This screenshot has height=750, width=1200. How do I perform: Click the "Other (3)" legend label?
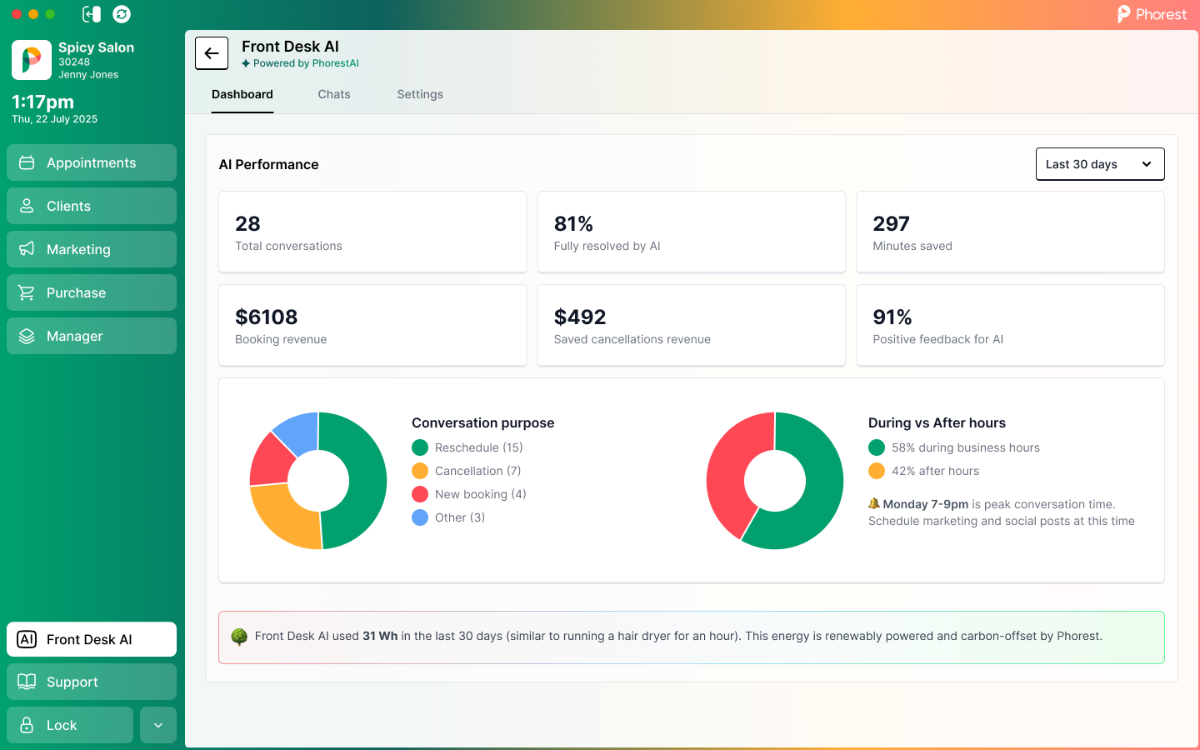tap(460, 518)
